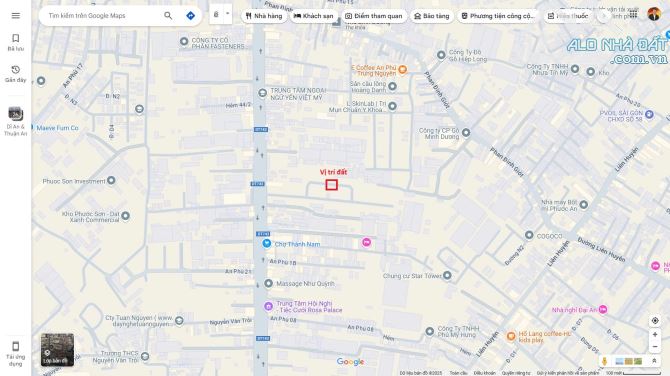
Task: Select Công Ty TNHH Phú Mỹ Hưng pin
Action: pyautogui.click(x=429, y=331)
